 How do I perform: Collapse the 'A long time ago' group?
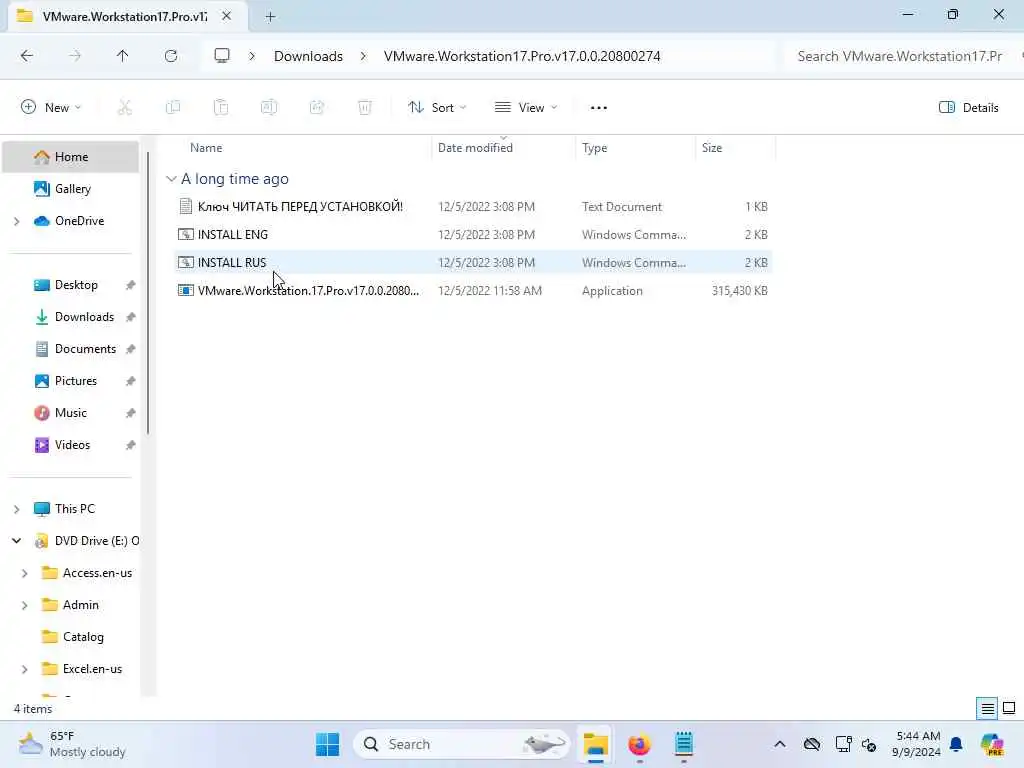click(x=171, y=179)
